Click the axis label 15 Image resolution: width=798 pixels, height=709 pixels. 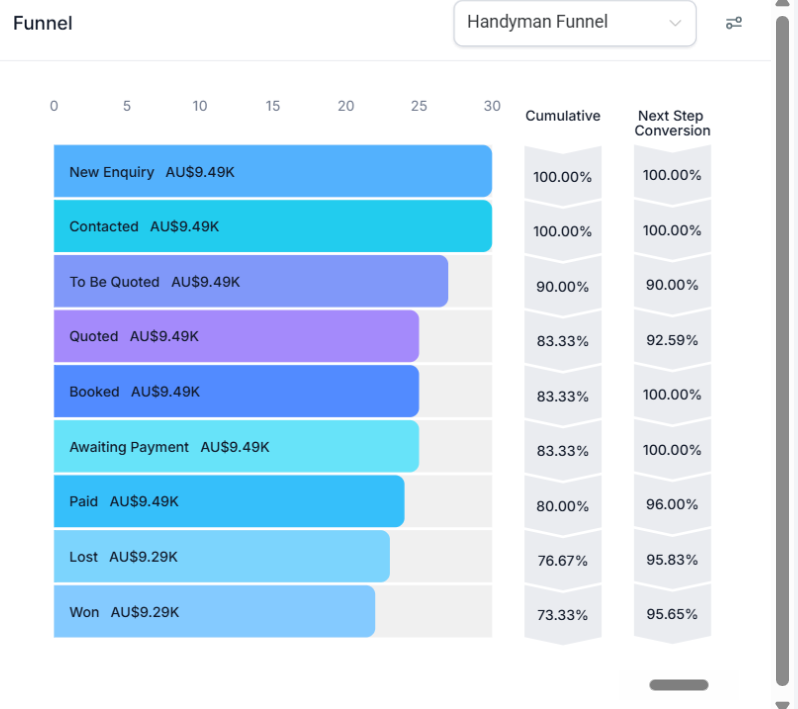click(273, 106)
